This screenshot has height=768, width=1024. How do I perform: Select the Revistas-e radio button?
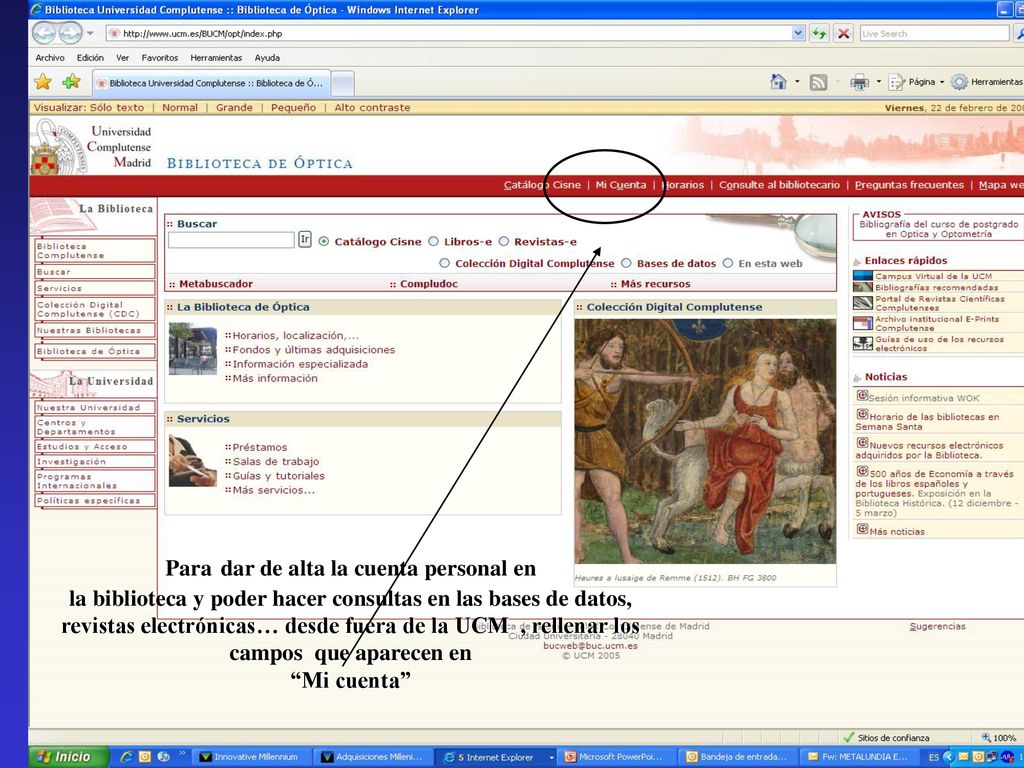pos(504,242)
